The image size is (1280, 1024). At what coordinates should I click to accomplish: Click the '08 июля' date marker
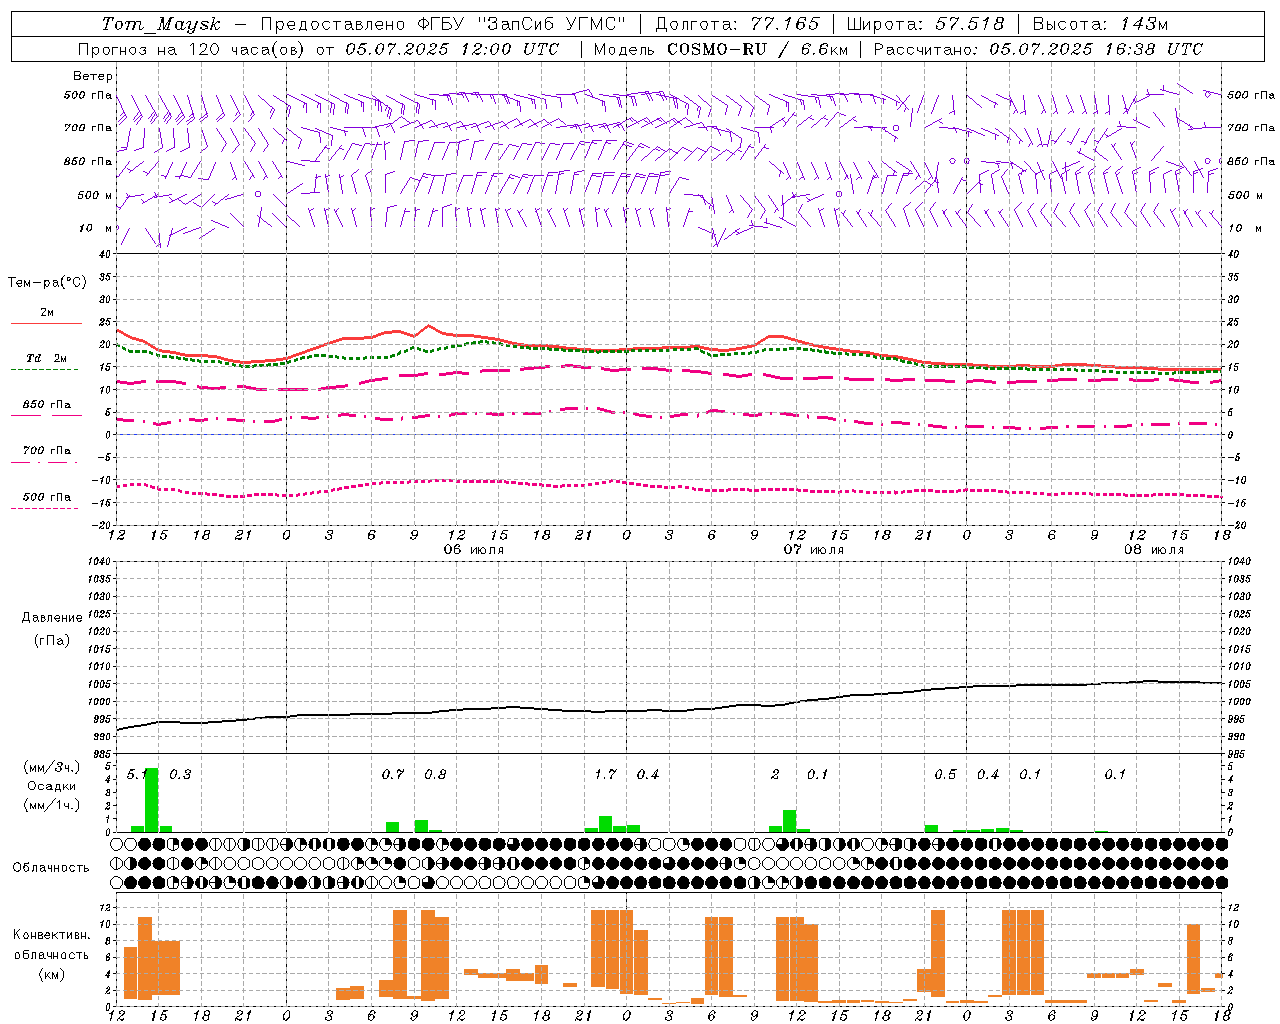point(1154,550)
